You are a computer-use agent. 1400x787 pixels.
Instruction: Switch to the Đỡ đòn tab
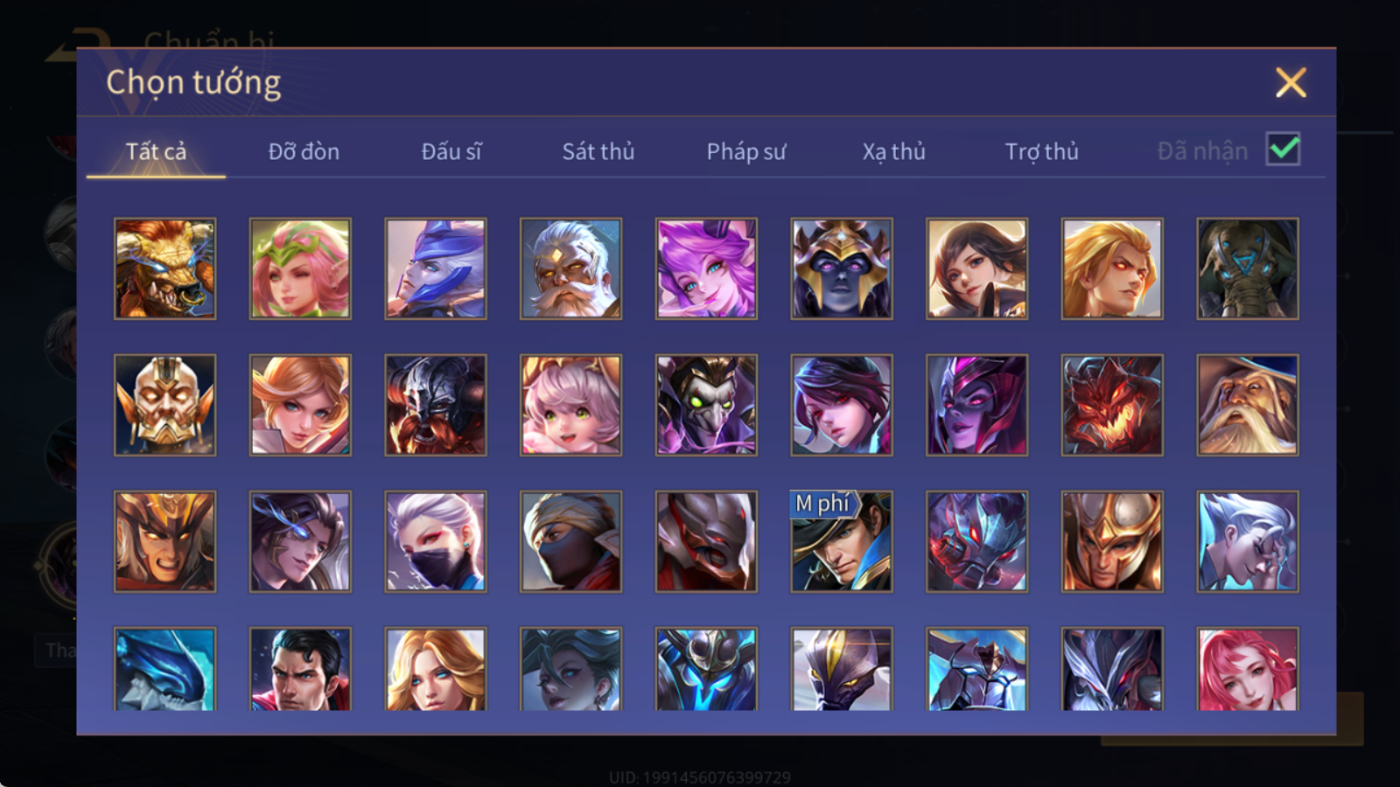[304, 151]
